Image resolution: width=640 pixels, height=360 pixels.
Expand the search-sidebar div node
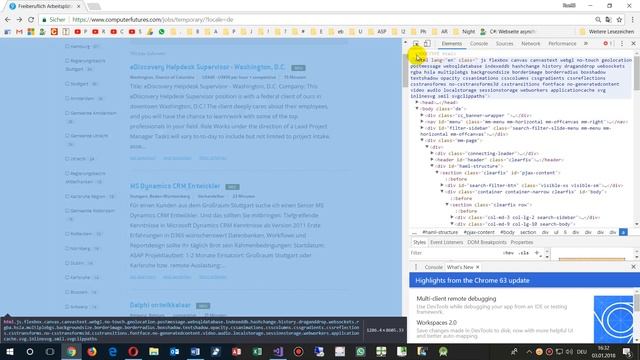click(x=452, y=218)
